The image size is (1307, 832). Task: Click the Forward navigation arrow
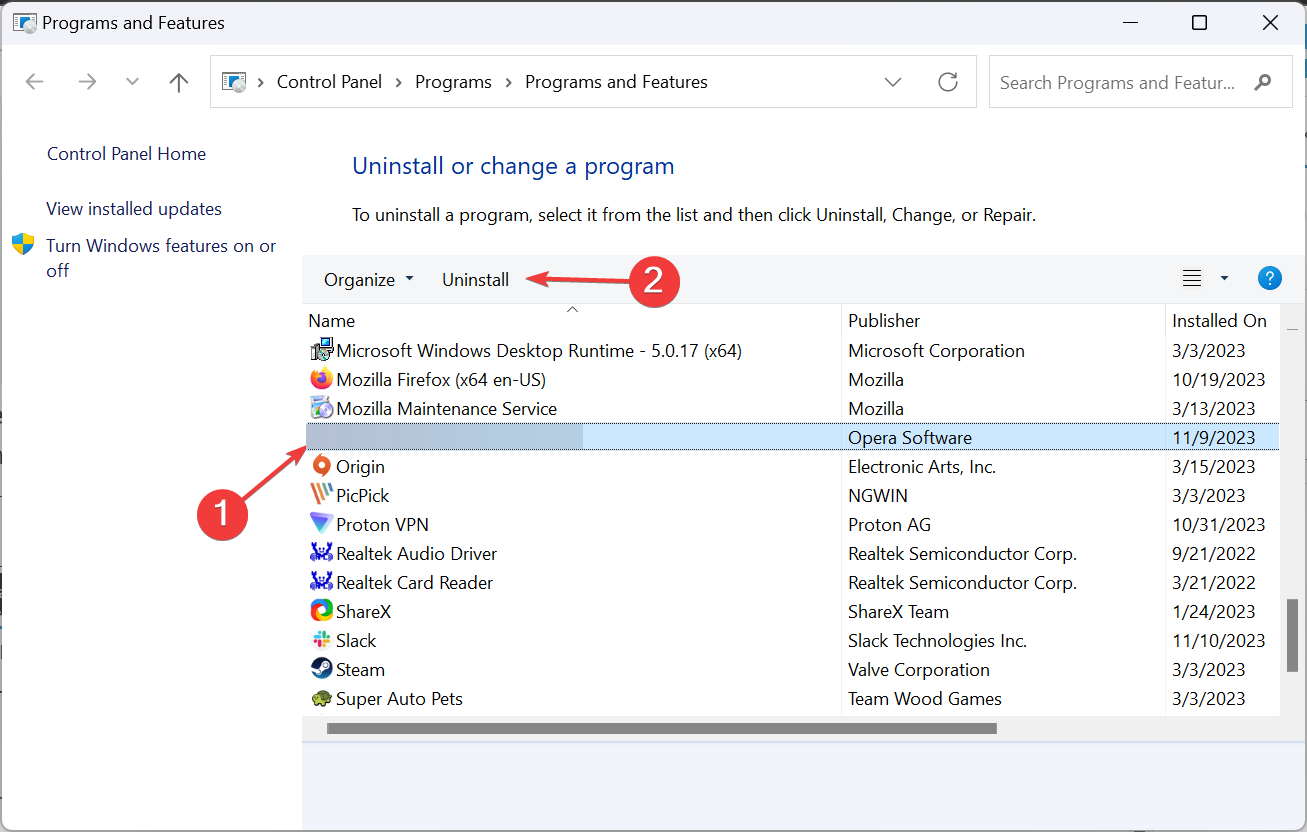point(88,82)
